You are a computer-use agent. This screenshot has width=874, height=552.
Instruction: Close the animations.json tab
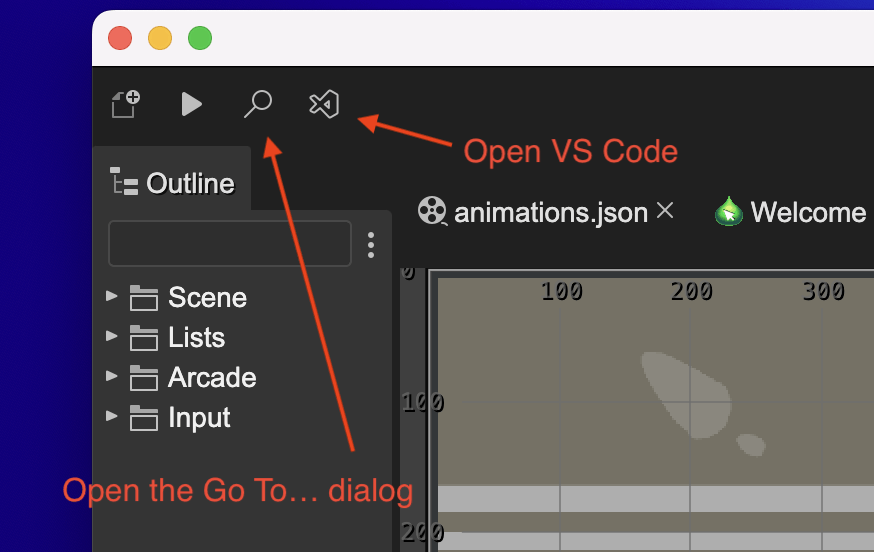pyautogui.click(x=665, y=210)
